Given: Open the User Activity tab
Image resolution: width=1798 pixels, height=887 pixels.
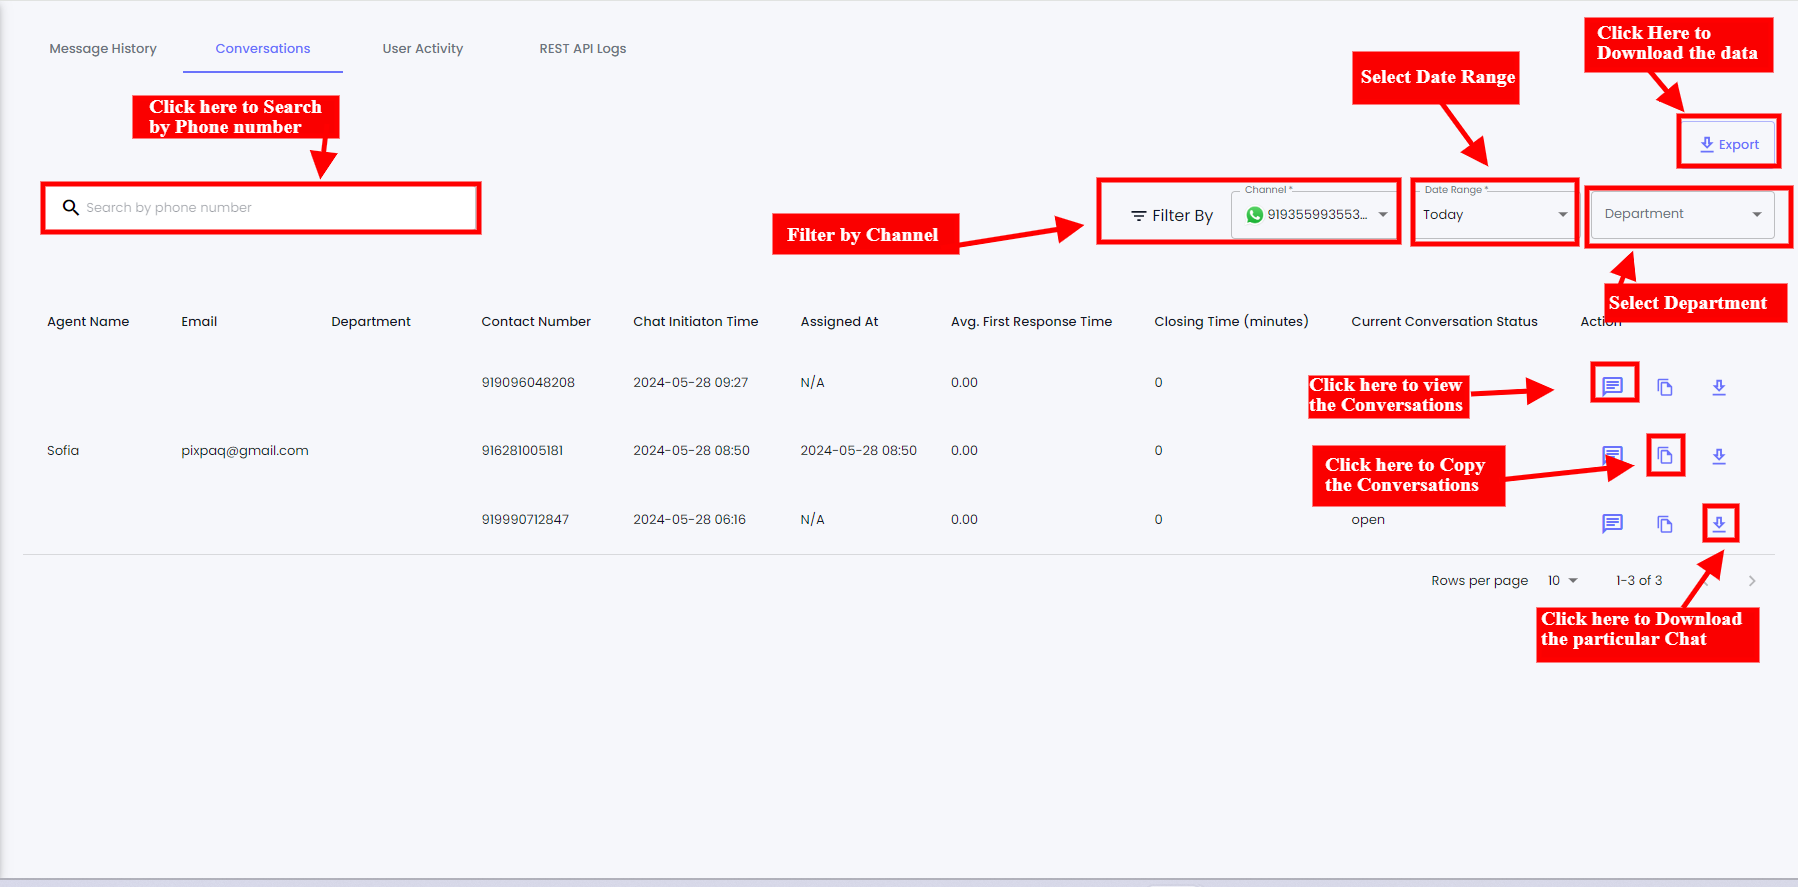Looking at the screenshot, I should tap(422, 48).
